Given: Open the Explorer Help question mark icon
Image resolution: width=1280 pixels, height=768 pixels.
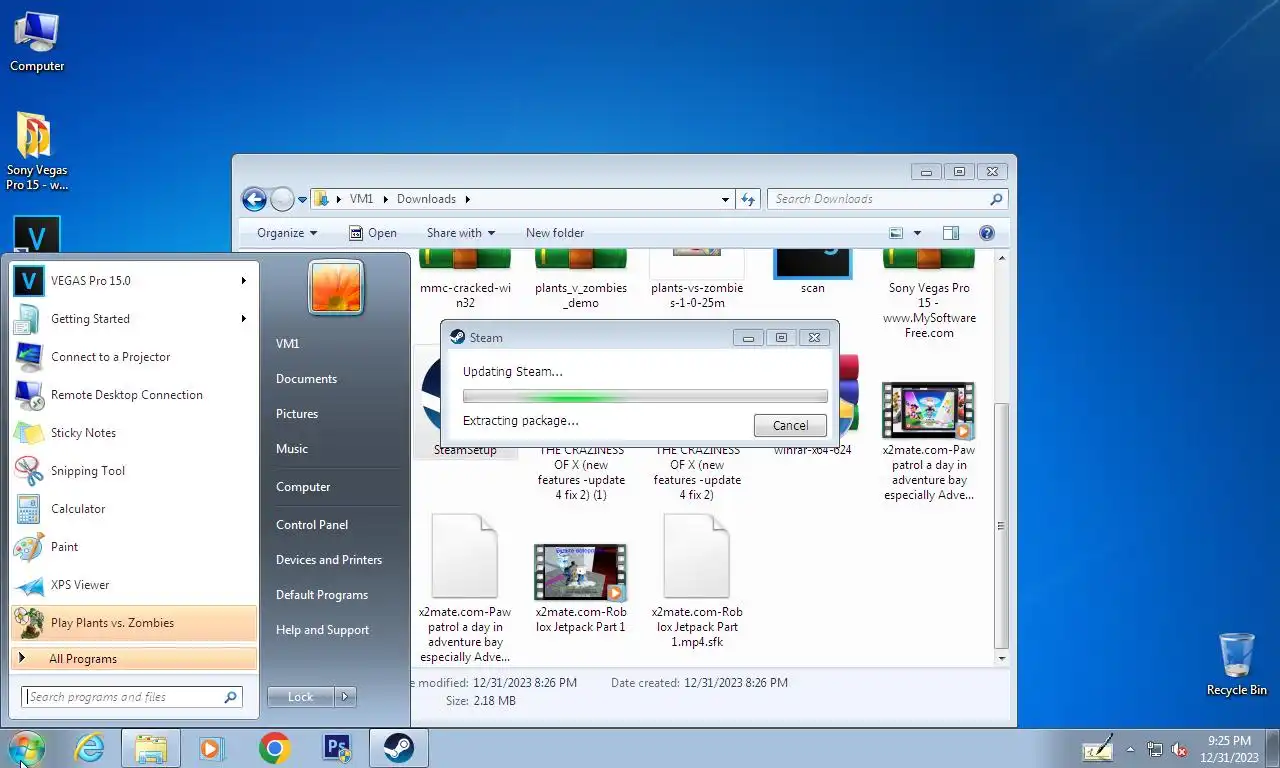Looking at the screenshot, I should (x=987, y=233).
